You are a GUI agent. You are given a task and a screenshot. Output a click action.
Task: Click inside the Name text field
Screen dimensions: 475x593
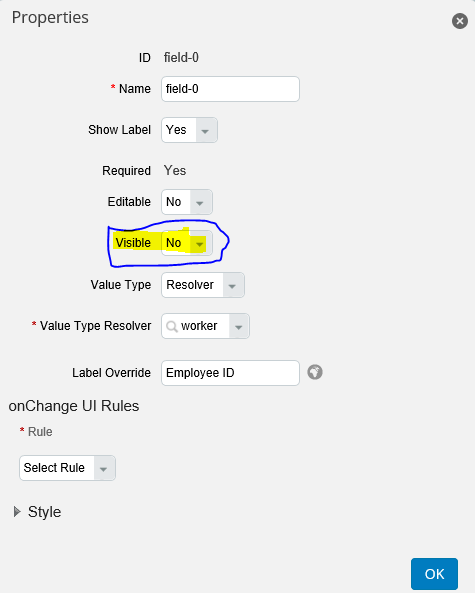coord(230,89)
